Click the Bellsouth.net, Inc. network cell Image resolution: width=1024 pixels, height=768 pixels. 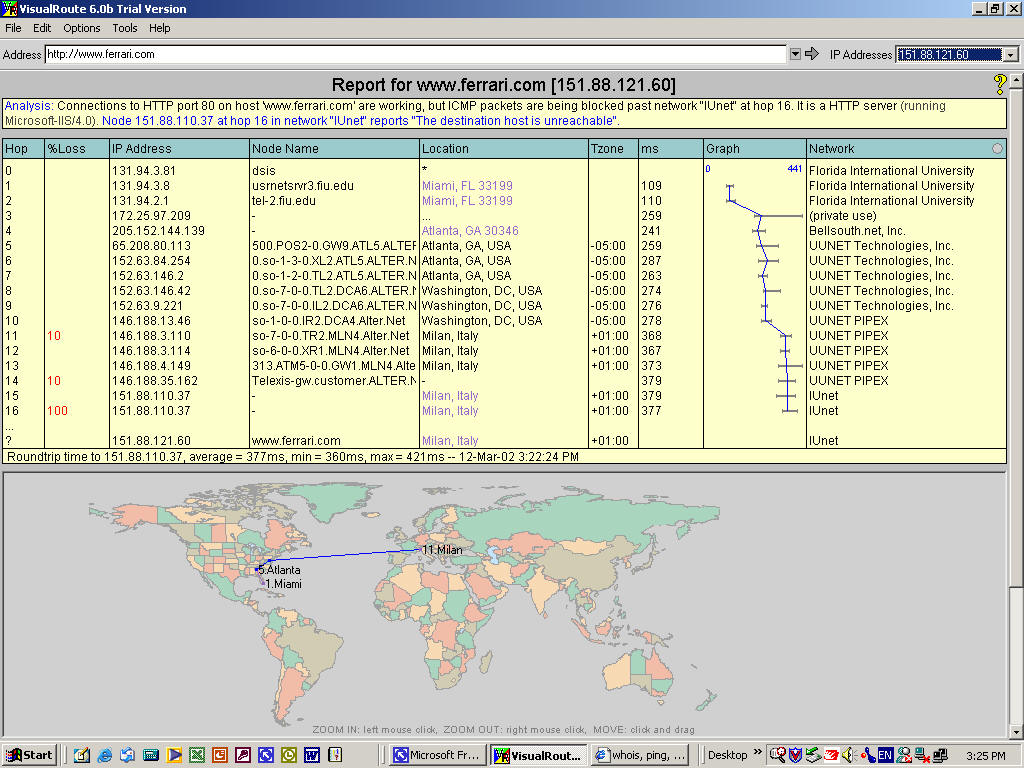tap(857, 231)
